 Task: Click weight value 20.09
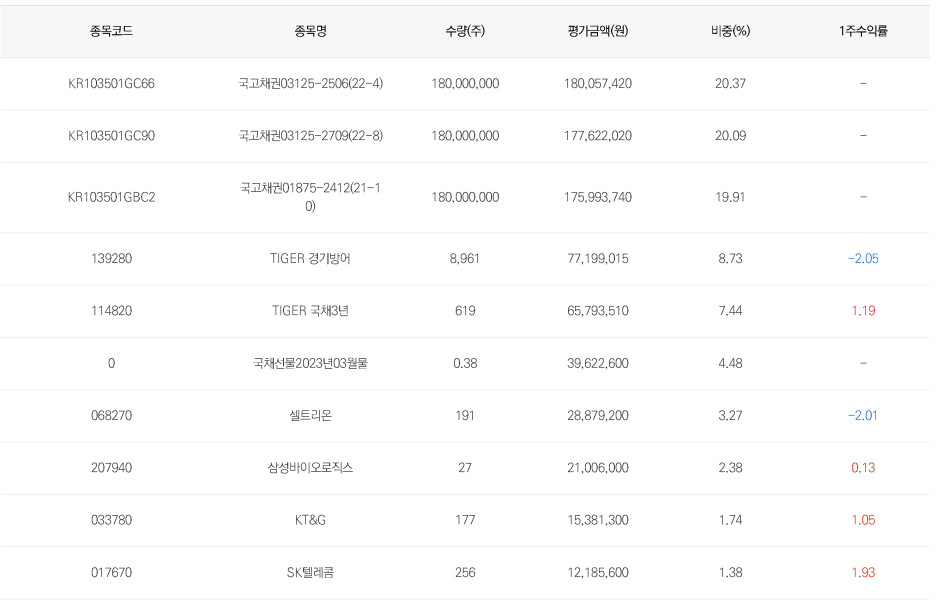[730, 136]
